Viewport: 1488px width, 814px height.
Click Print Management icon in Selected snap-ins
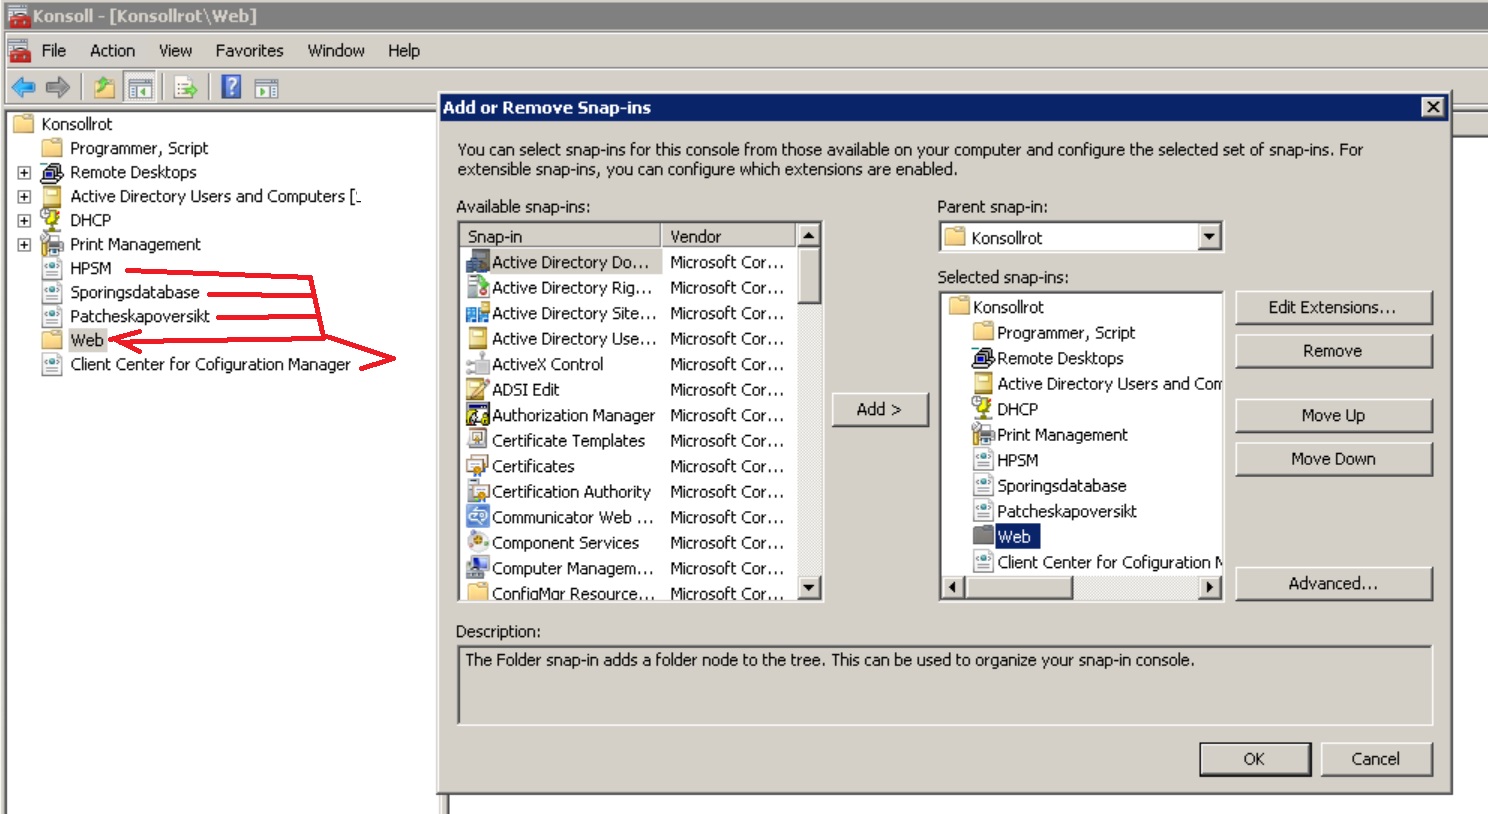click(x=983, y=434)
